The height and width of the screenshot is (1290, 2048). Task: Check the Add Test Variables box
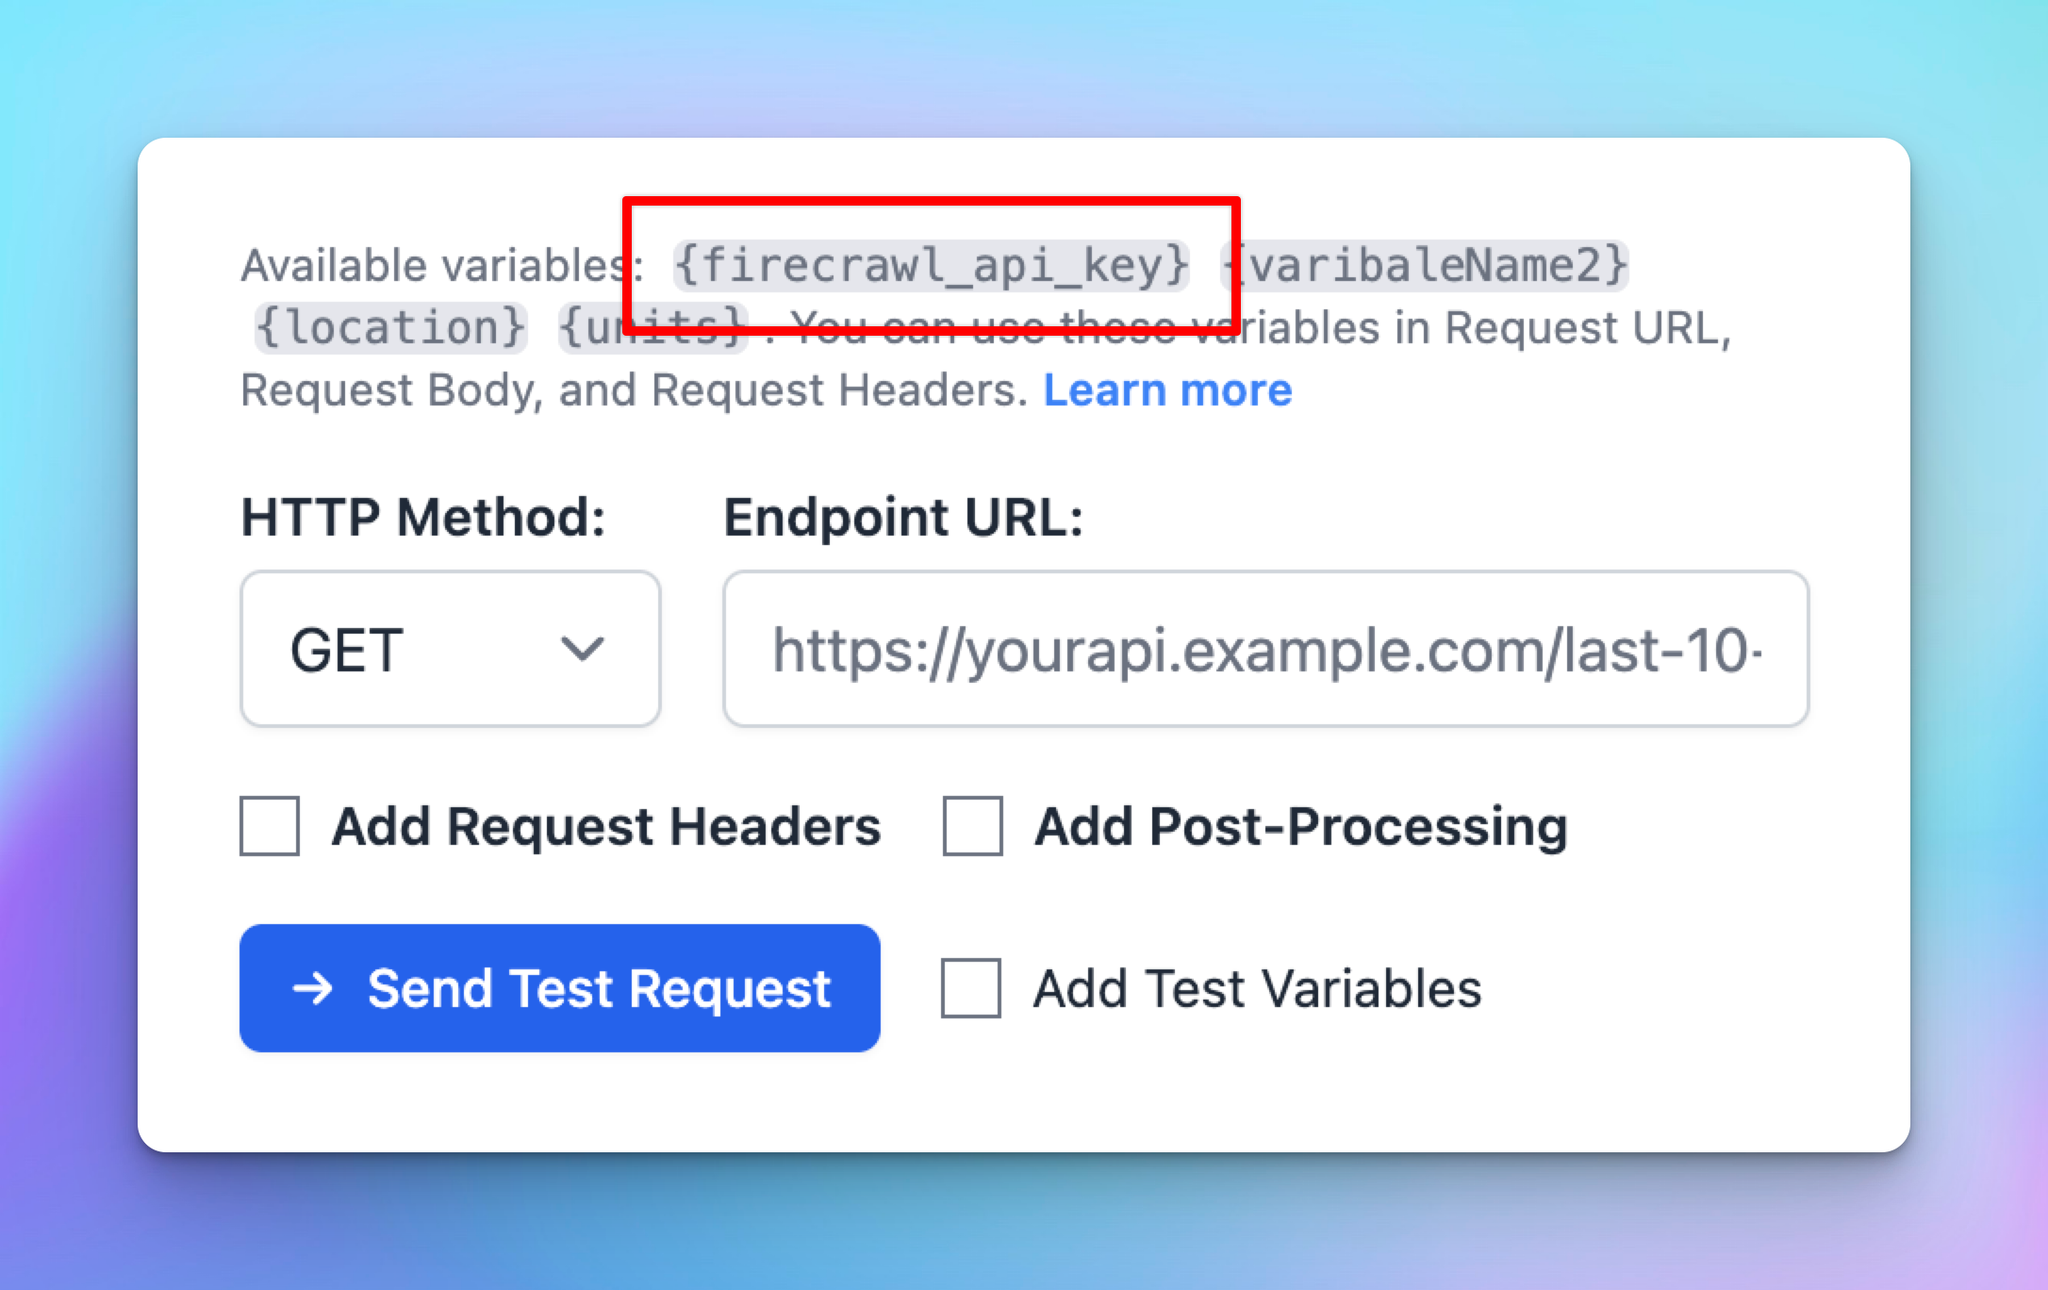pyautogui.click(x=971, y=988)
